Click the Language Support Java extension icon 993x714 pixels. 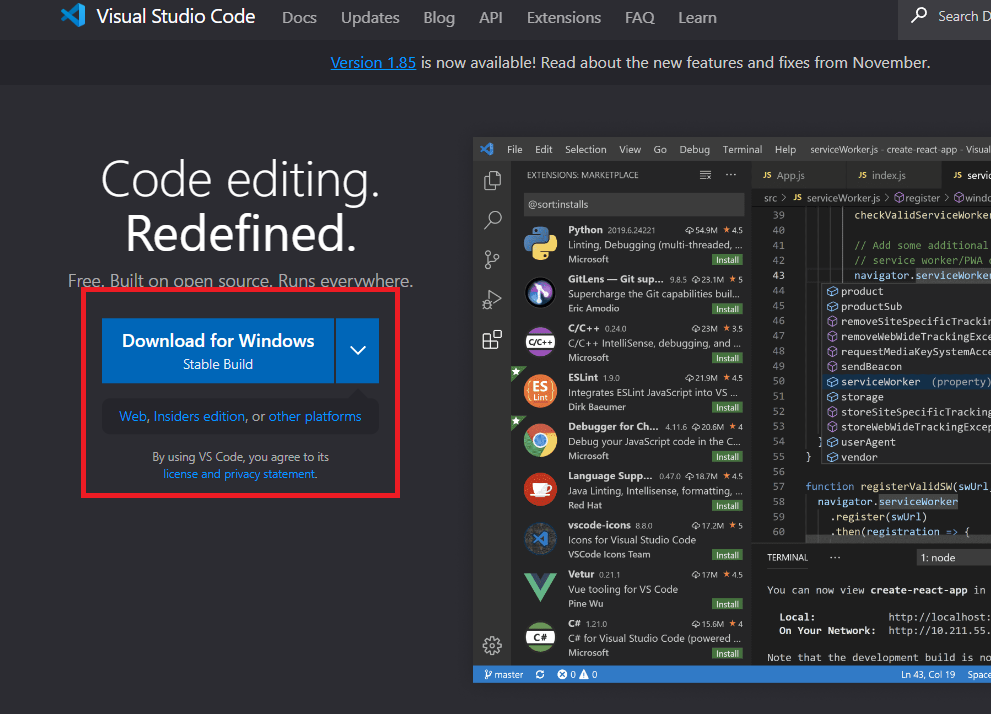point(540,489)
